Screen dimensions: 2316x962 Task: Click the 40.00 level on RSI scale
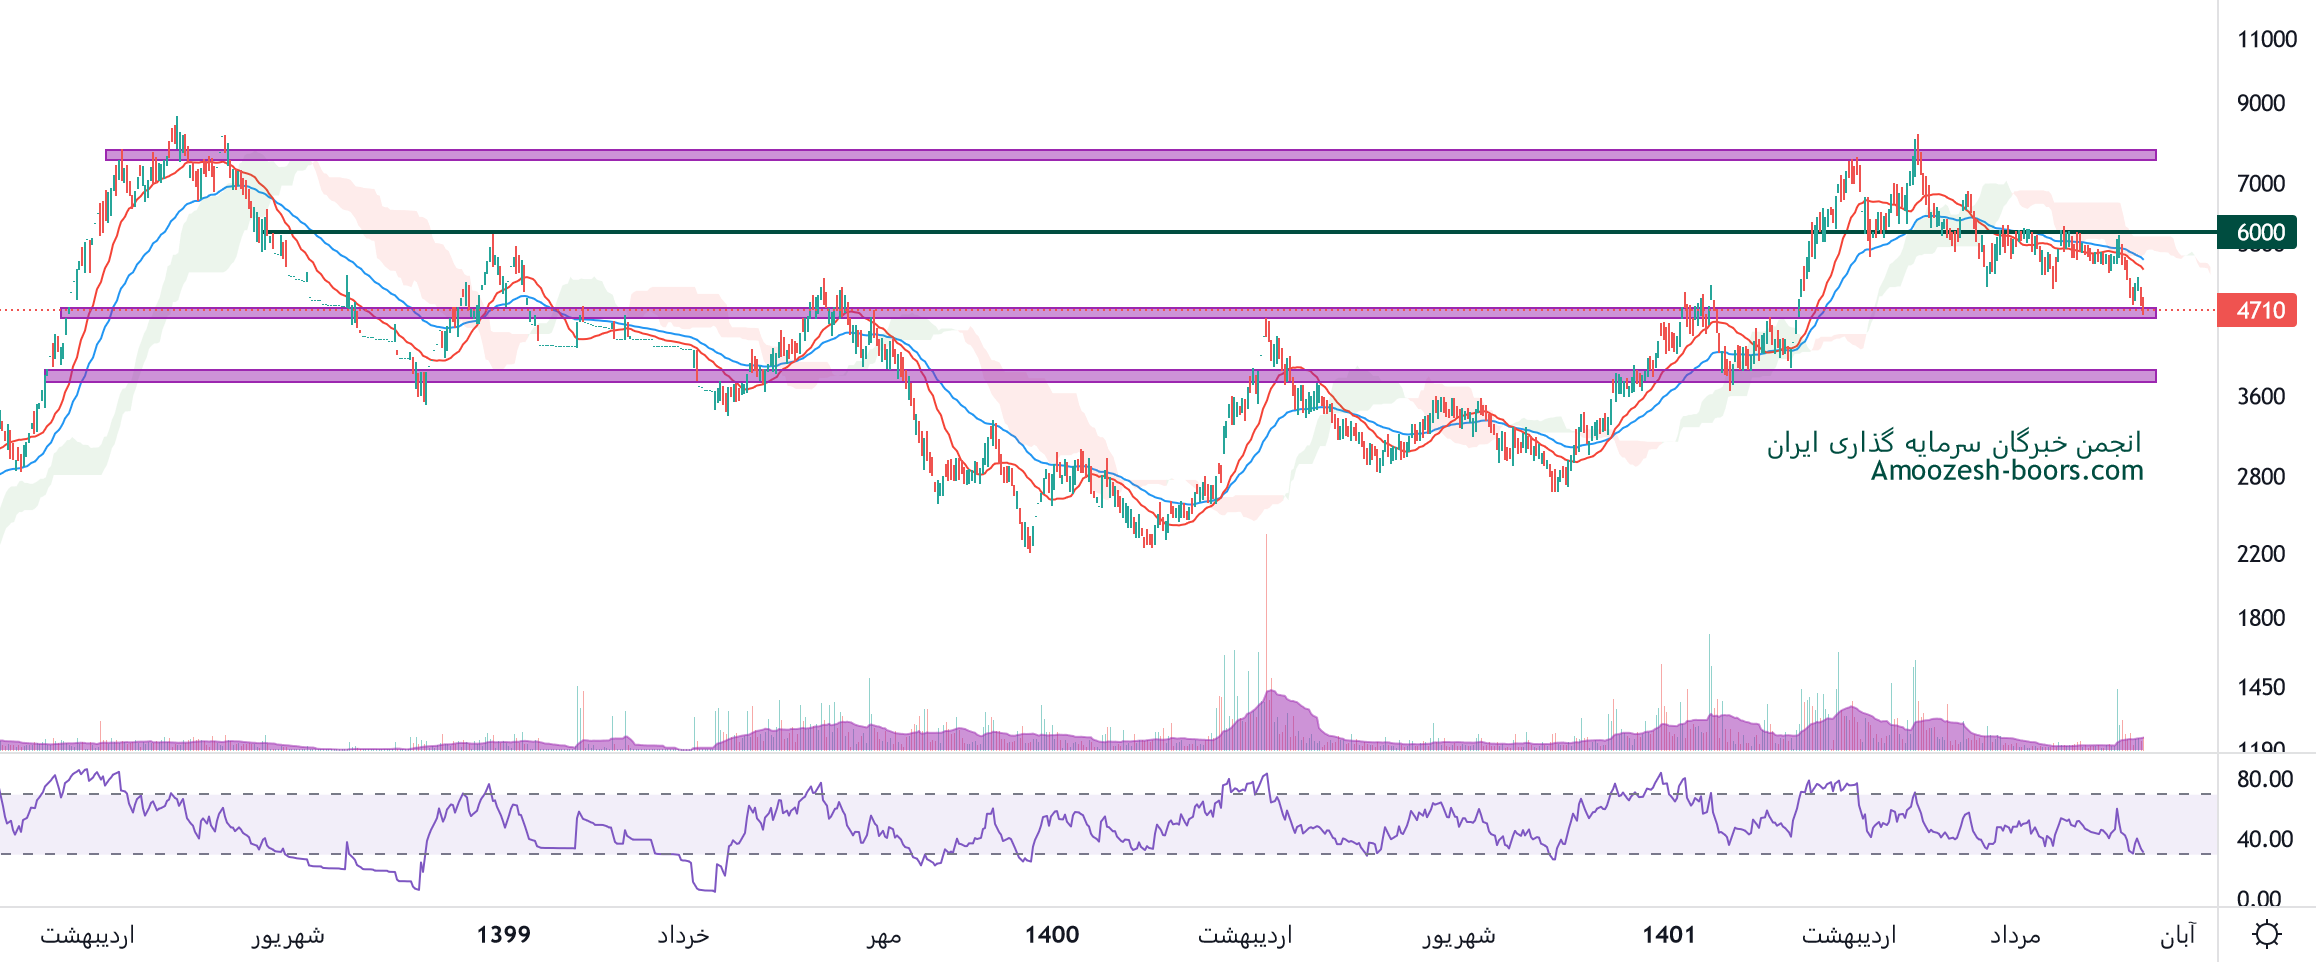[2264, 839]
